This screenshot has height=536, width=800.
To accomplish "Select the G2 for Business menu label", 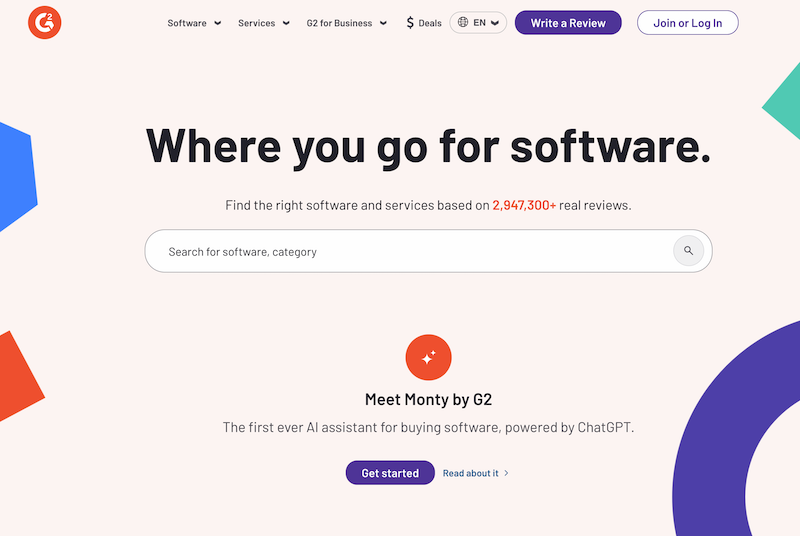I will tap(339, 23).
